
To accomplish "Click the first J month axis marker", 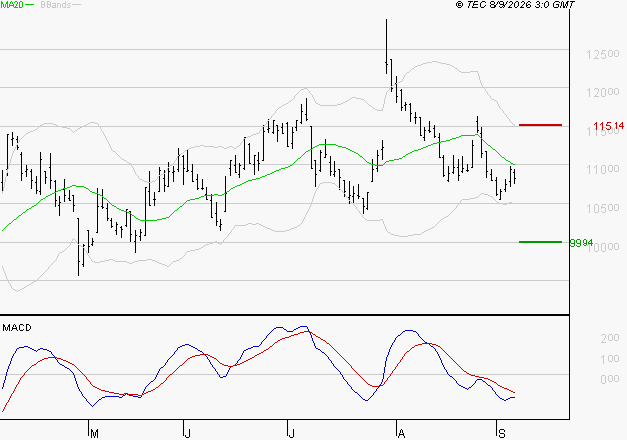I will pyautogui.click(x=187, y=433).
